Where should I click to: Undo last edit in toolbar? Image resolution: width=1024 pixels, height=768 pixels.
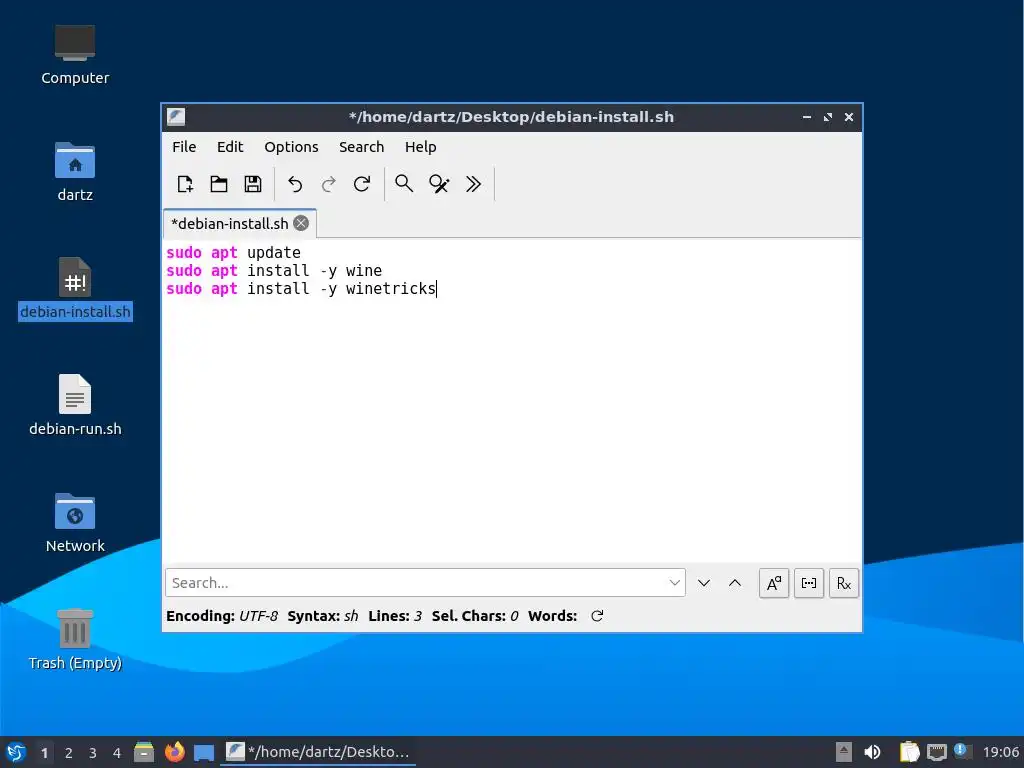pyautogui.click(x=295, y=184)
